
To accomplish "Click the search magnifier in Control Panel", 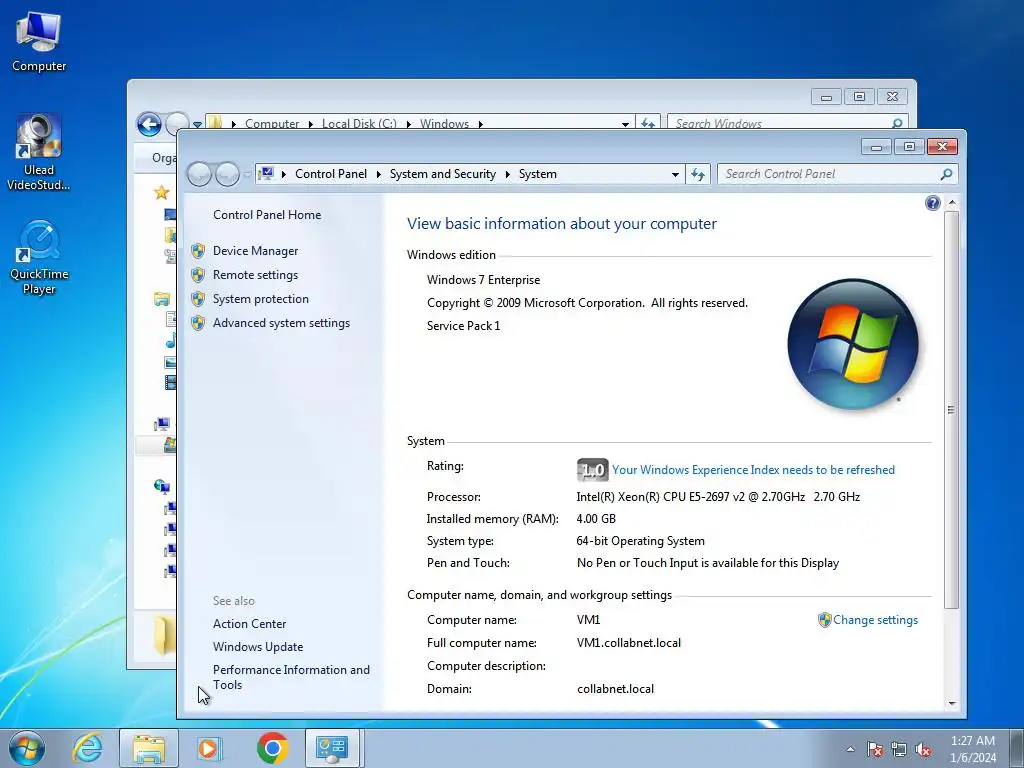I will tap(946, 174).
